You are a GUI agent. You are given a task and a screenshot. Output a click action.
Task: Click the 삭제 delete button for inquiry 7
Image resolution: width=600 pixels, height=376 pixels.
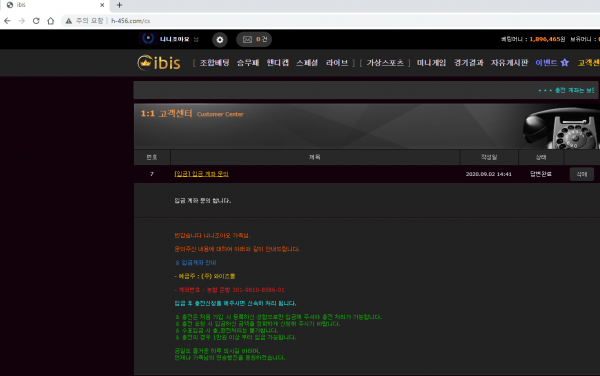(x=582, y=174)
